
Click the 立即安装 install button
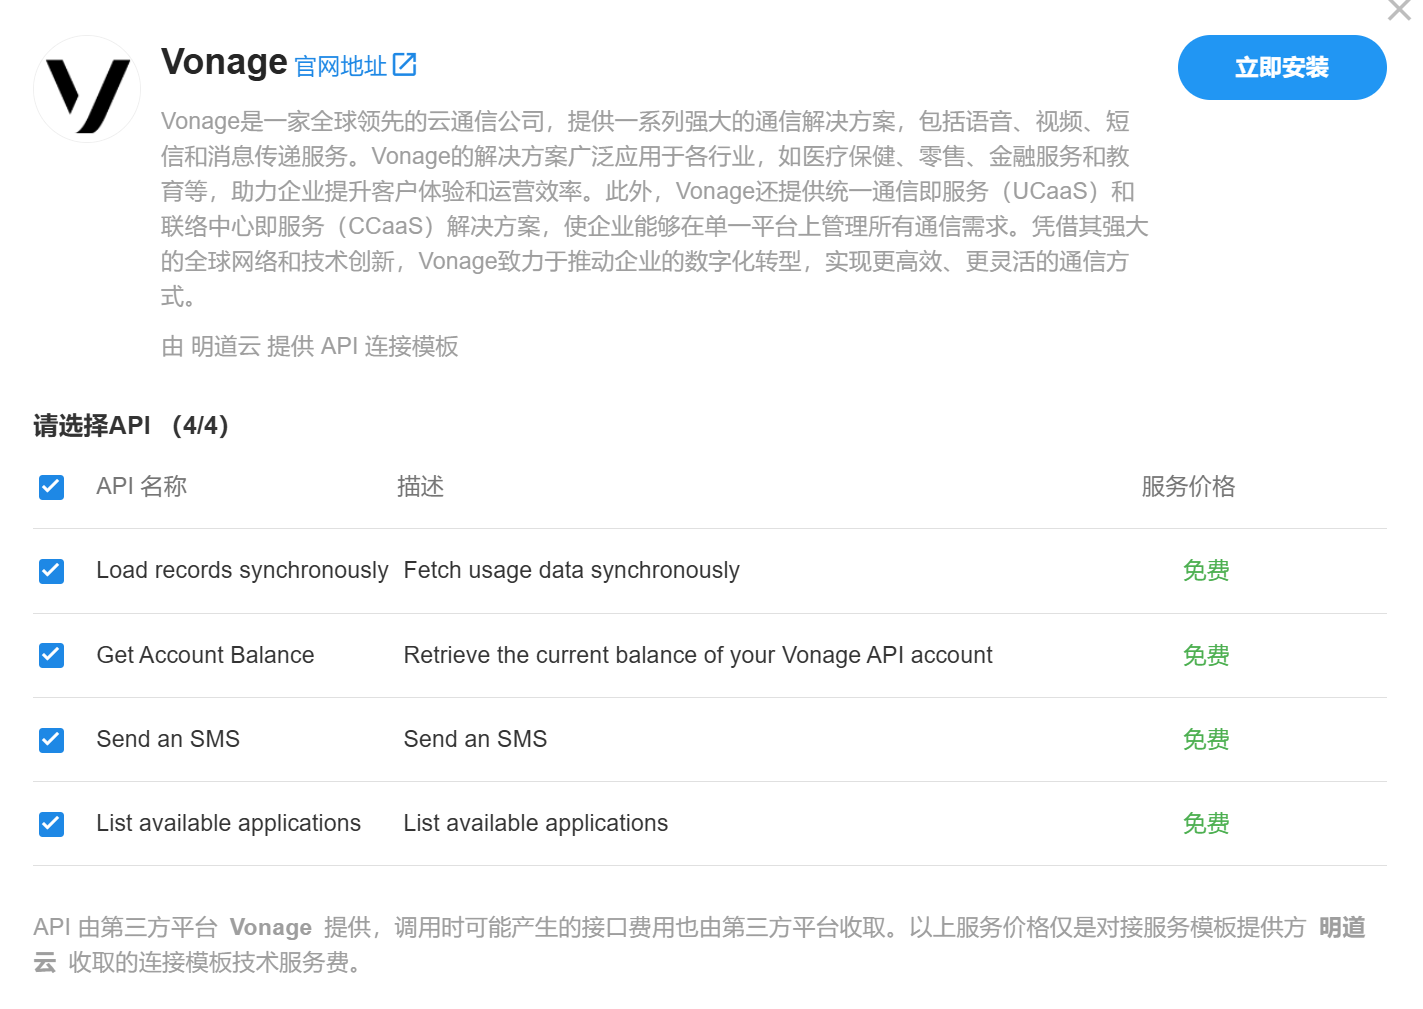(x=1282, y=68)
